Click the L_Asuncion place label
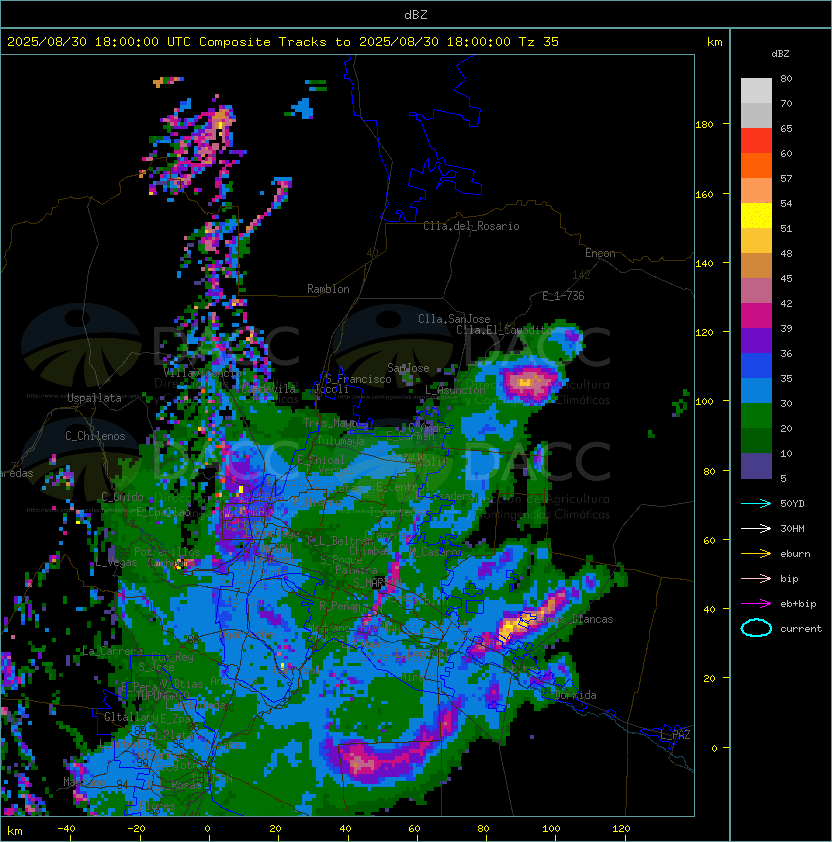Viewport: 832px width, 842px height. pyautogui.click(x=455, y=390)
